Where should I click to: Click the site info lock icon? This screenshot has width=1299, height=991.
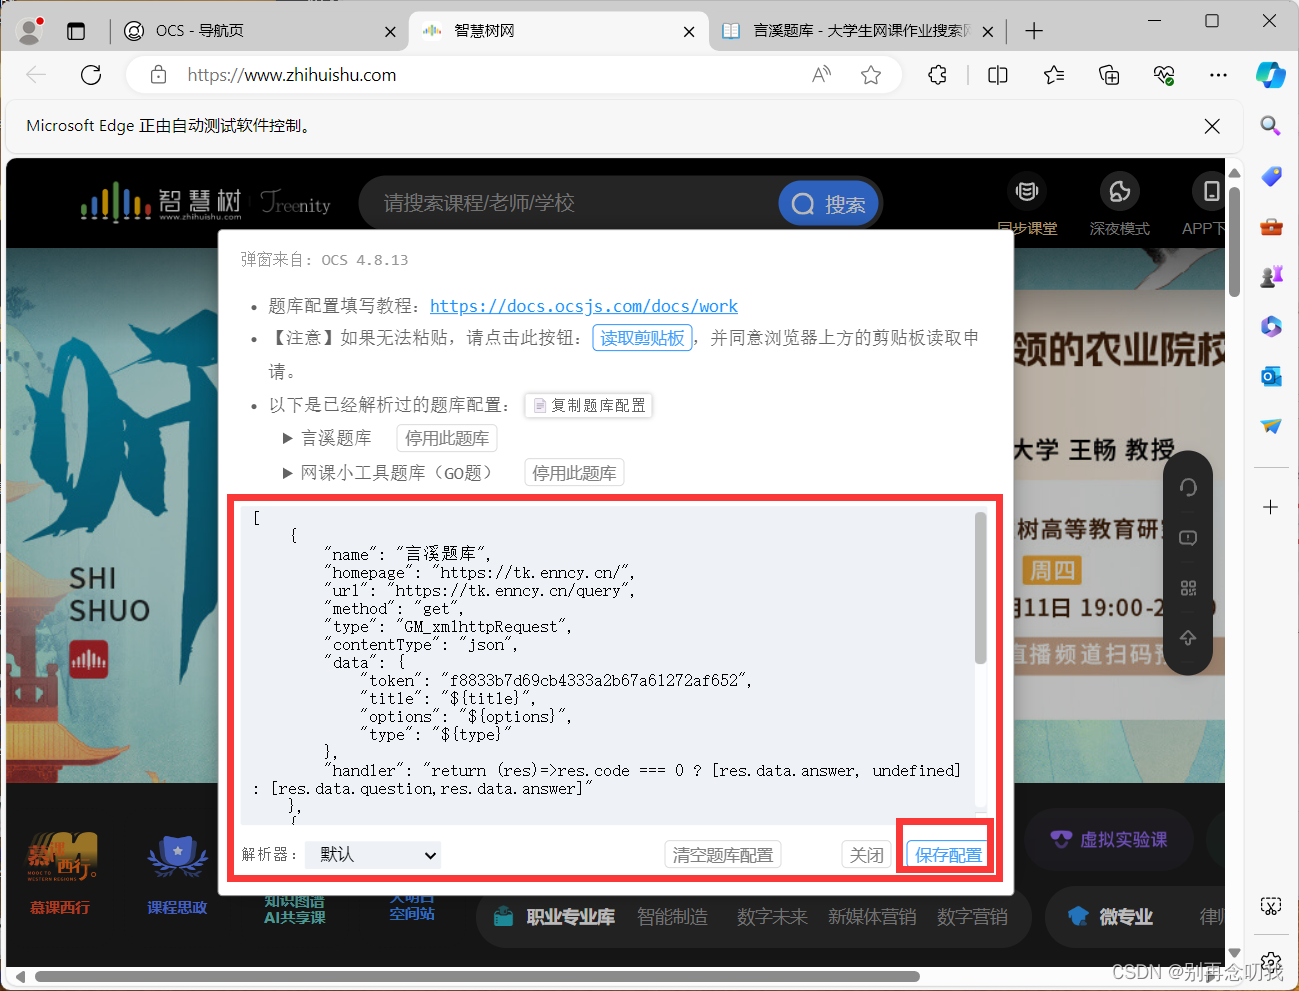coord(158,75)
